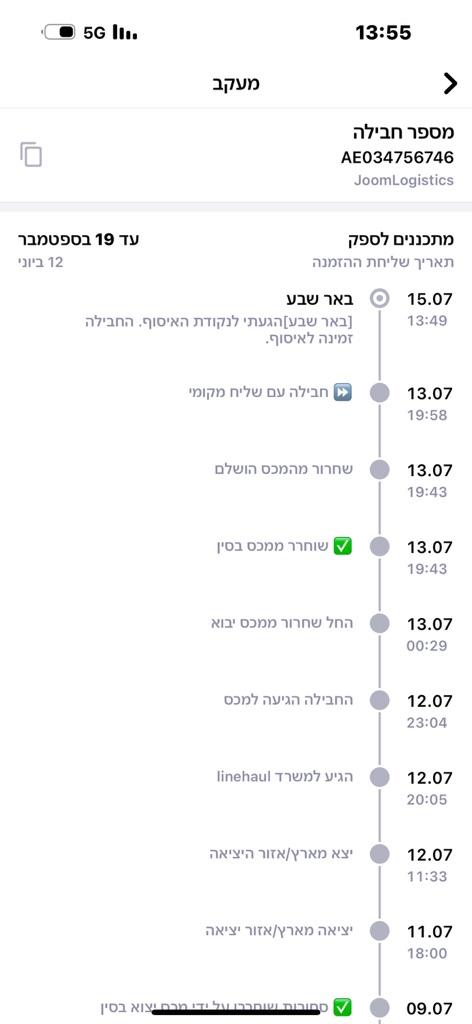Select the שחרור מהמכס הושלם entry
The height and width of the screenshot is (1024, 472).
[283, 469]
